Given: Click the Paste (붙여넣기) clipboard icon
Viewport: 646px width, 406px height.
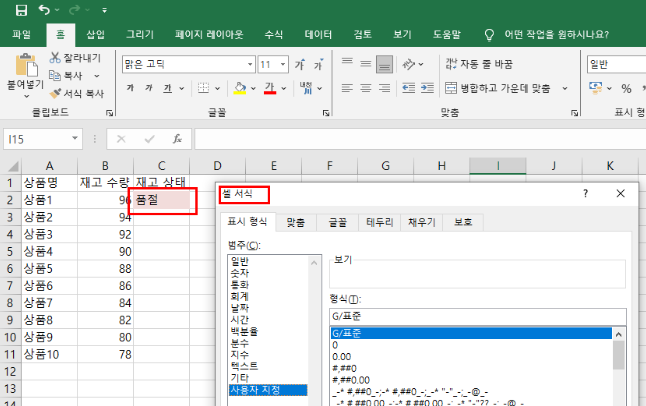Looking at the screenshot, I should [x=26, y=65].
